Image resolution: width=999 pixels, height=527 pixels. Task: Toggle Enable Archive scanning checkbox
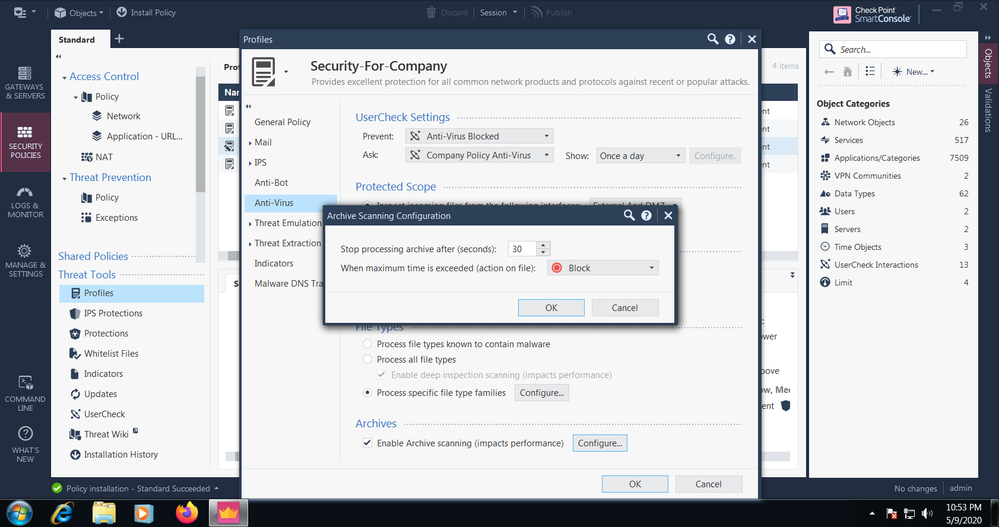367,443
